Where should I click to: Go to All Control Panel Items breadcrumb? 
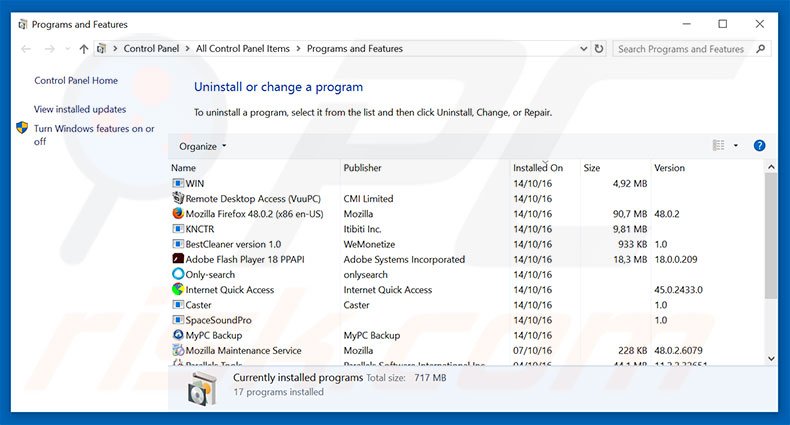tap(243, 49)
